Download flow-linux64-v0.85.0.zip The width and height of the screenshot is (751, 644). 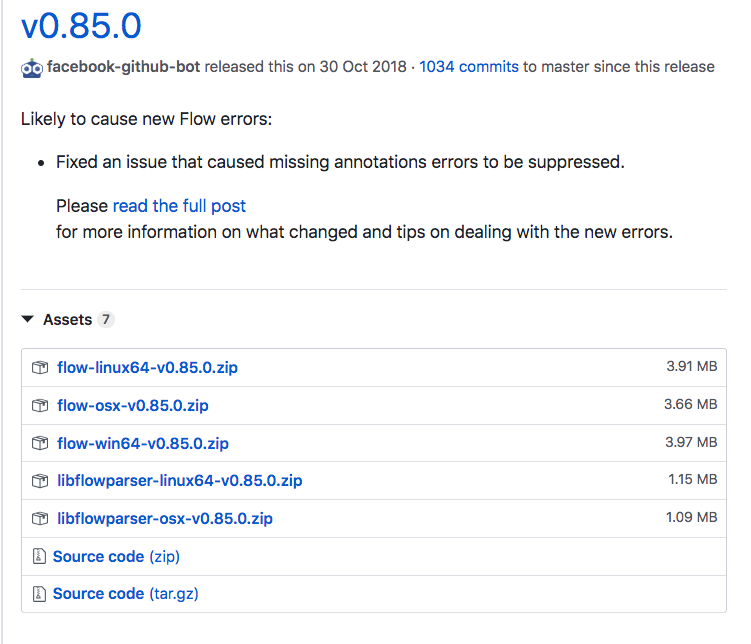pyautogui.click(x=148, y=367)
